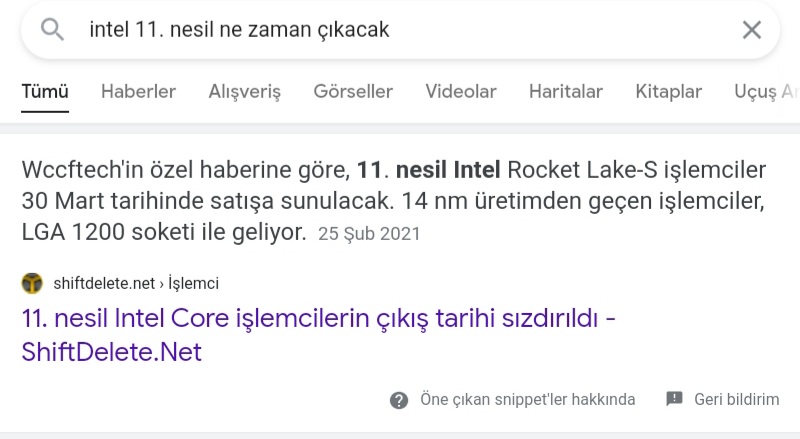Viewport: 800px width, 439px height.
Task: Click the featured snippet answer text
Action: point(392,200)
